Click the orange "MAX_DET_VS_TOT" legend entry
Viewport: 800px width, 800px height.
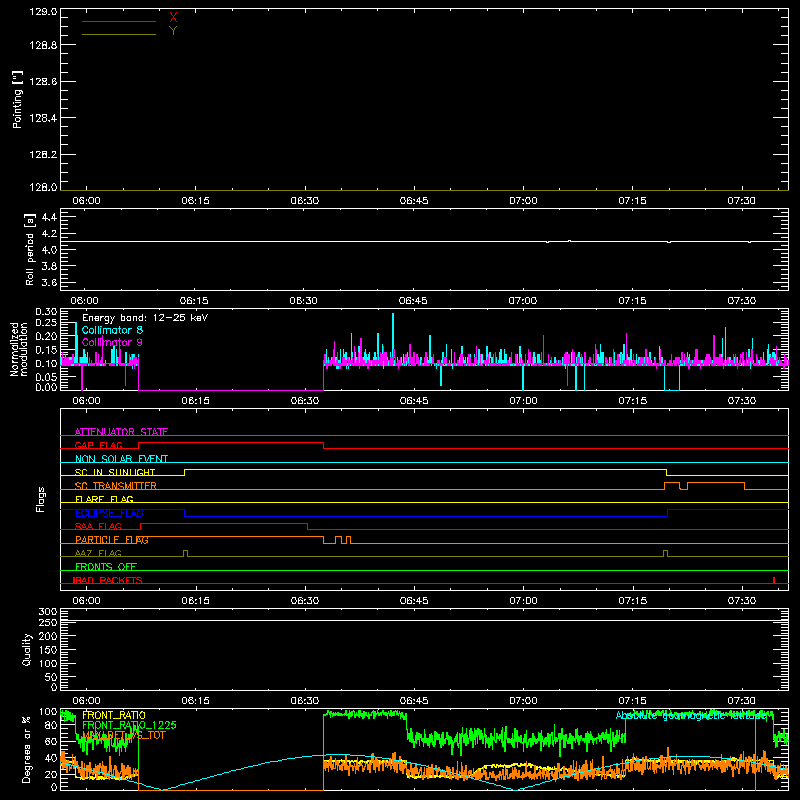pos(124,735)
